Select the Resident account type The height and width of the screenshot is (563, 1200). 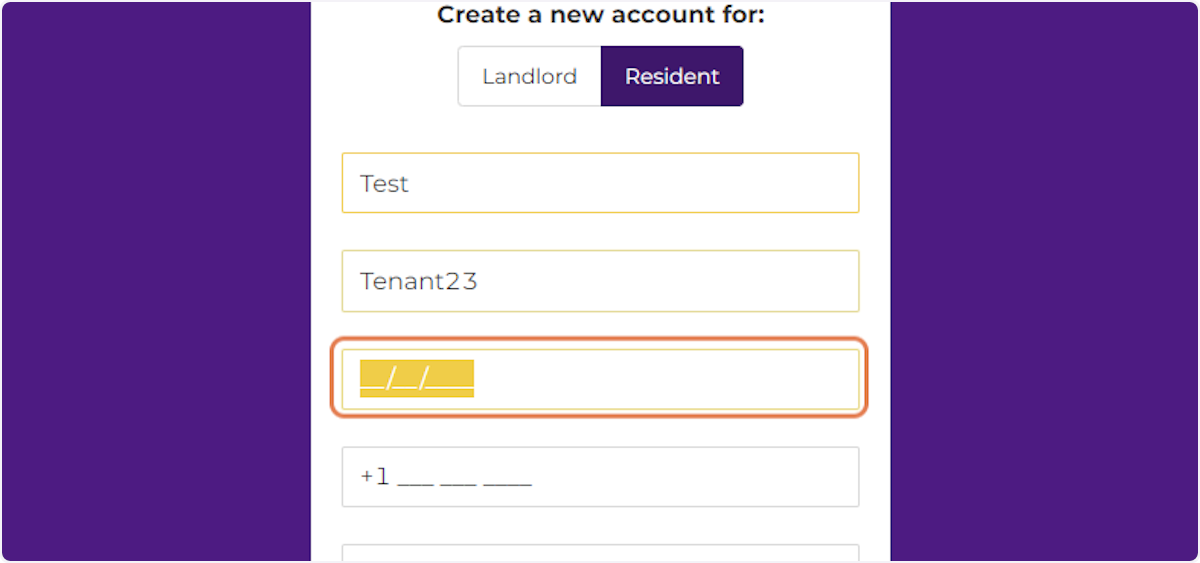pyautogui.click(x=672, y=76)
